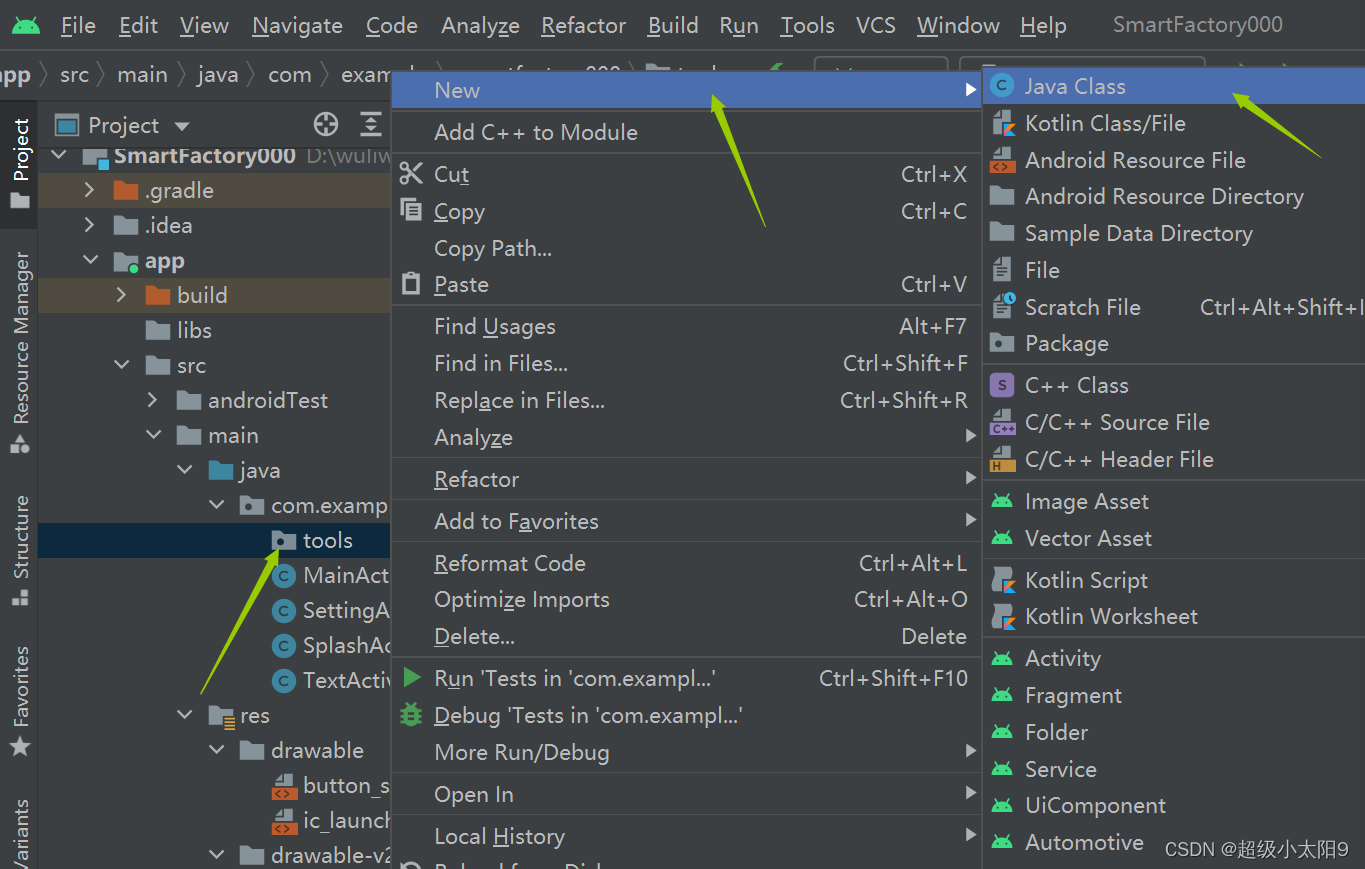
Task: Select the SmartFactory000 project root
Action: [204, 155]
